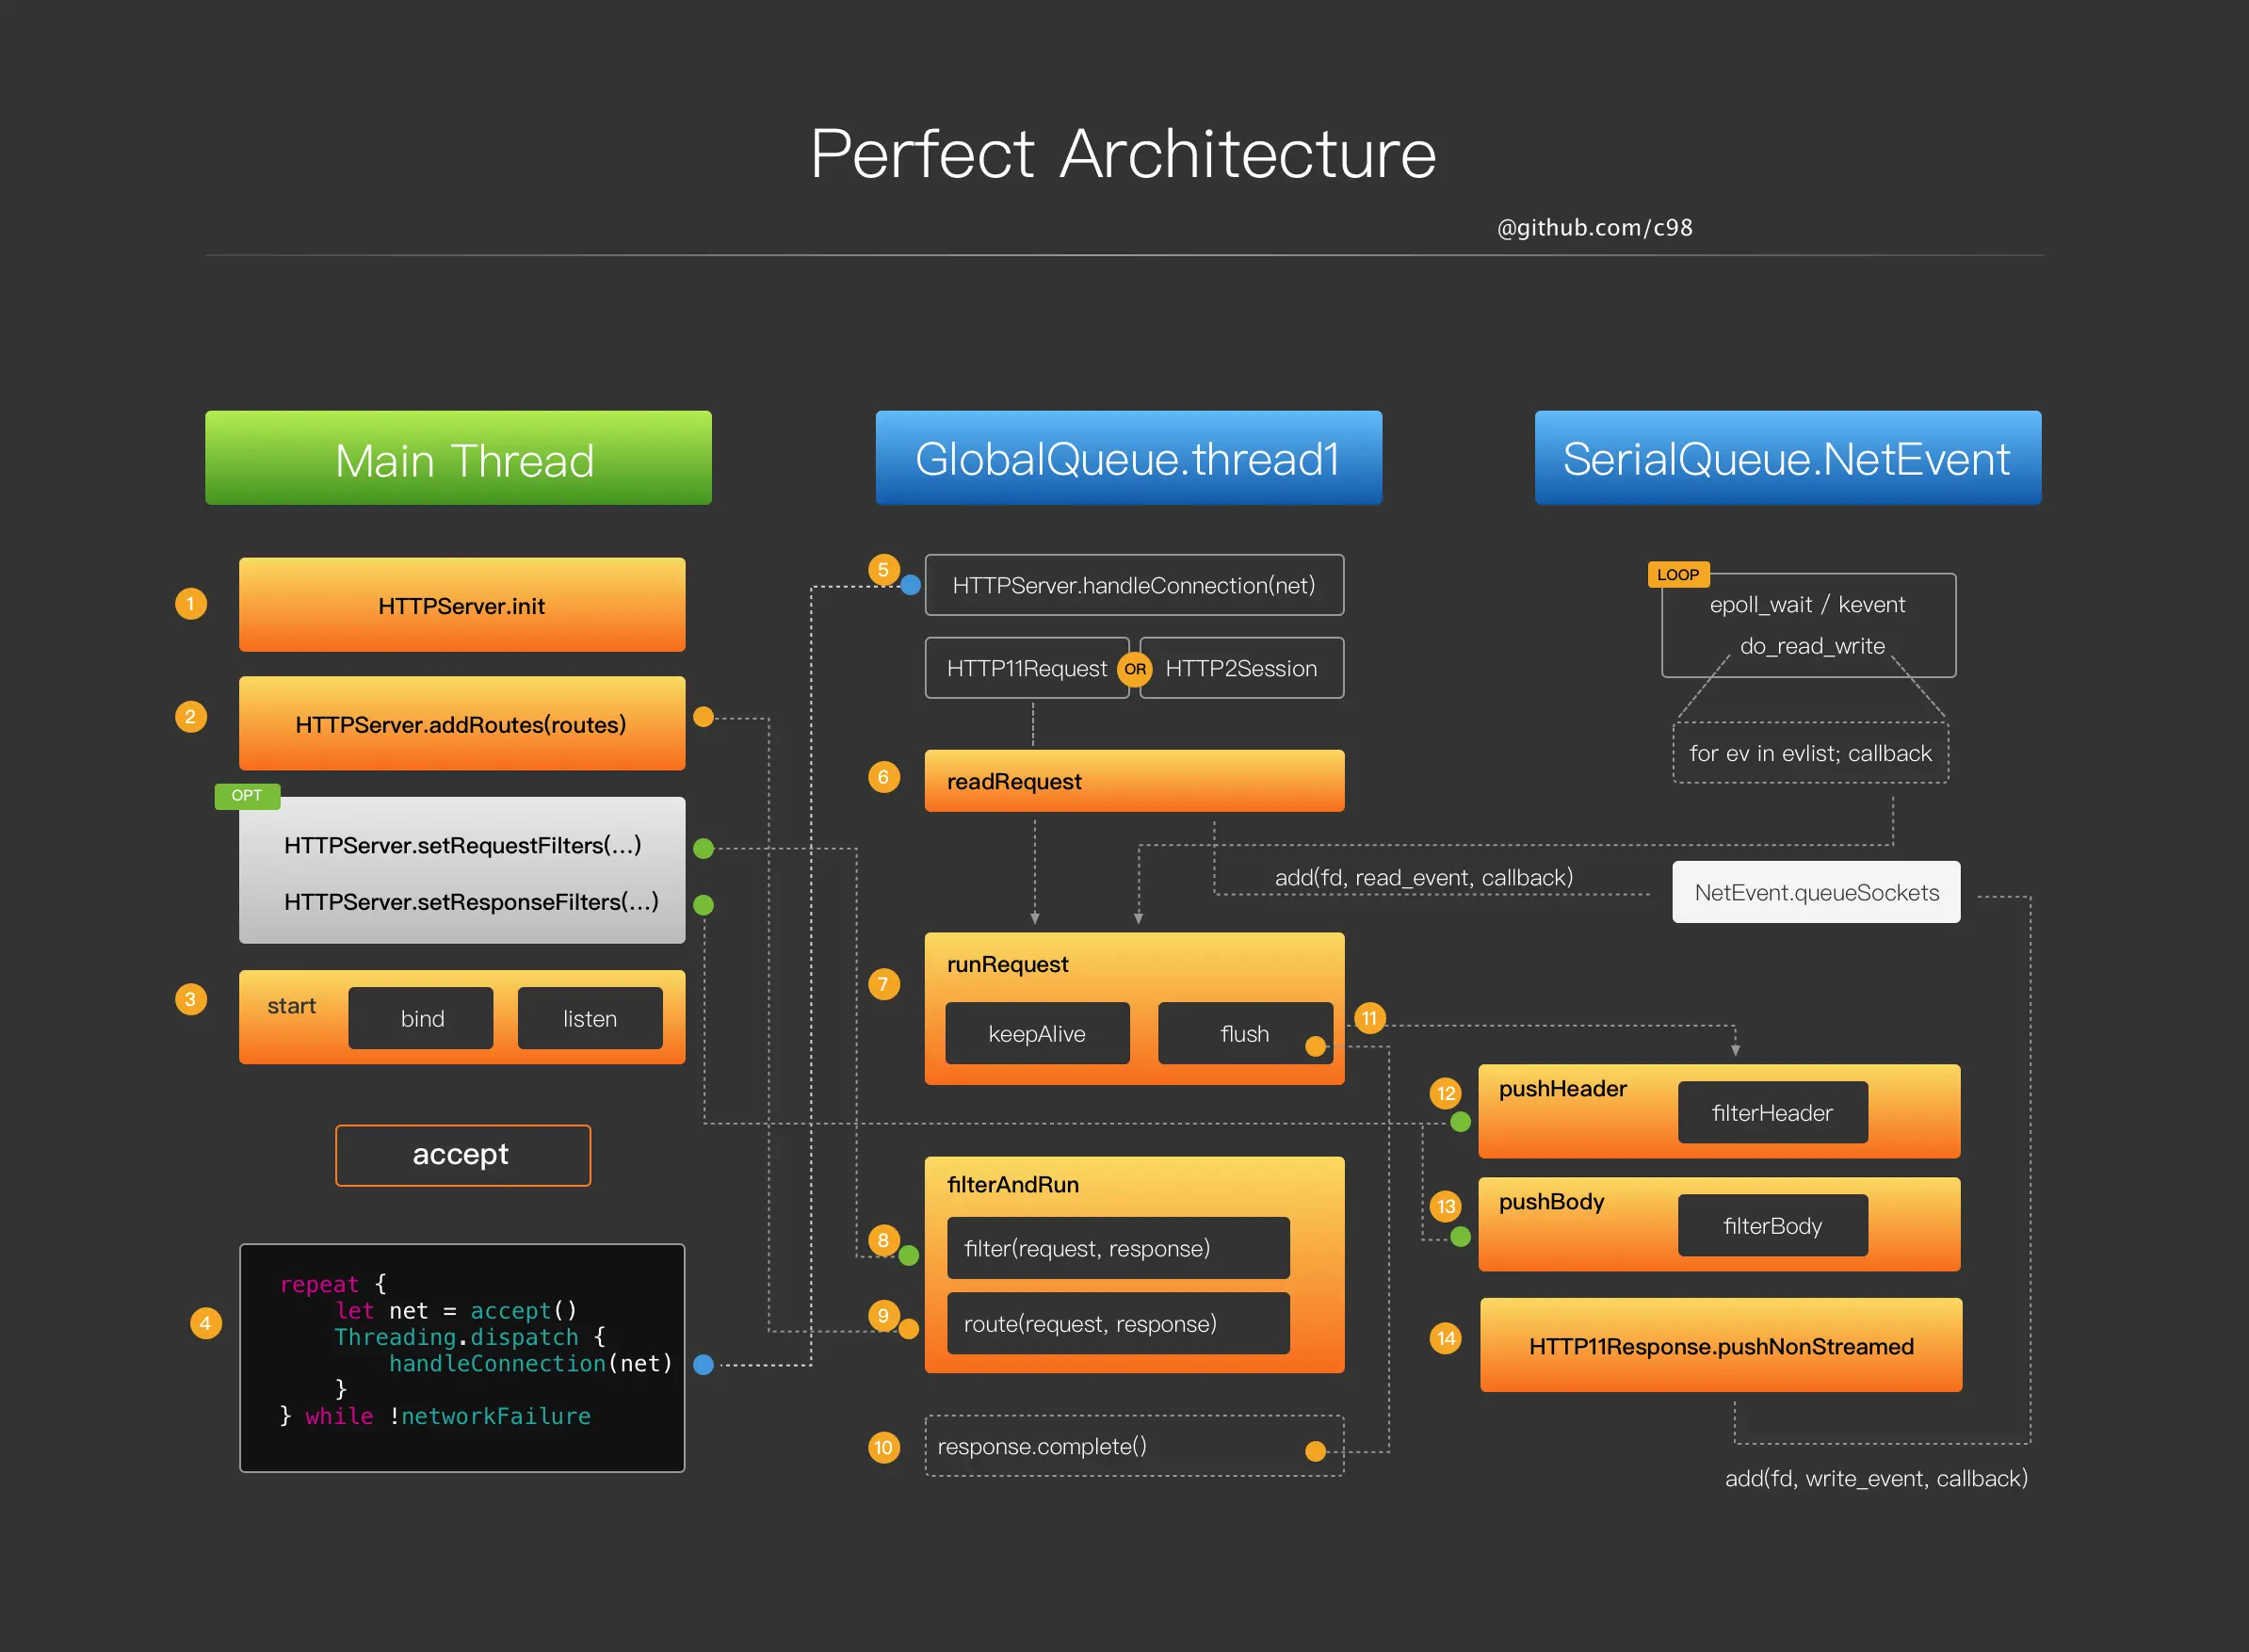Click the orange number 5 step badge
The width and height of the screenshot is (2249, 1652).
click(883, 570)
